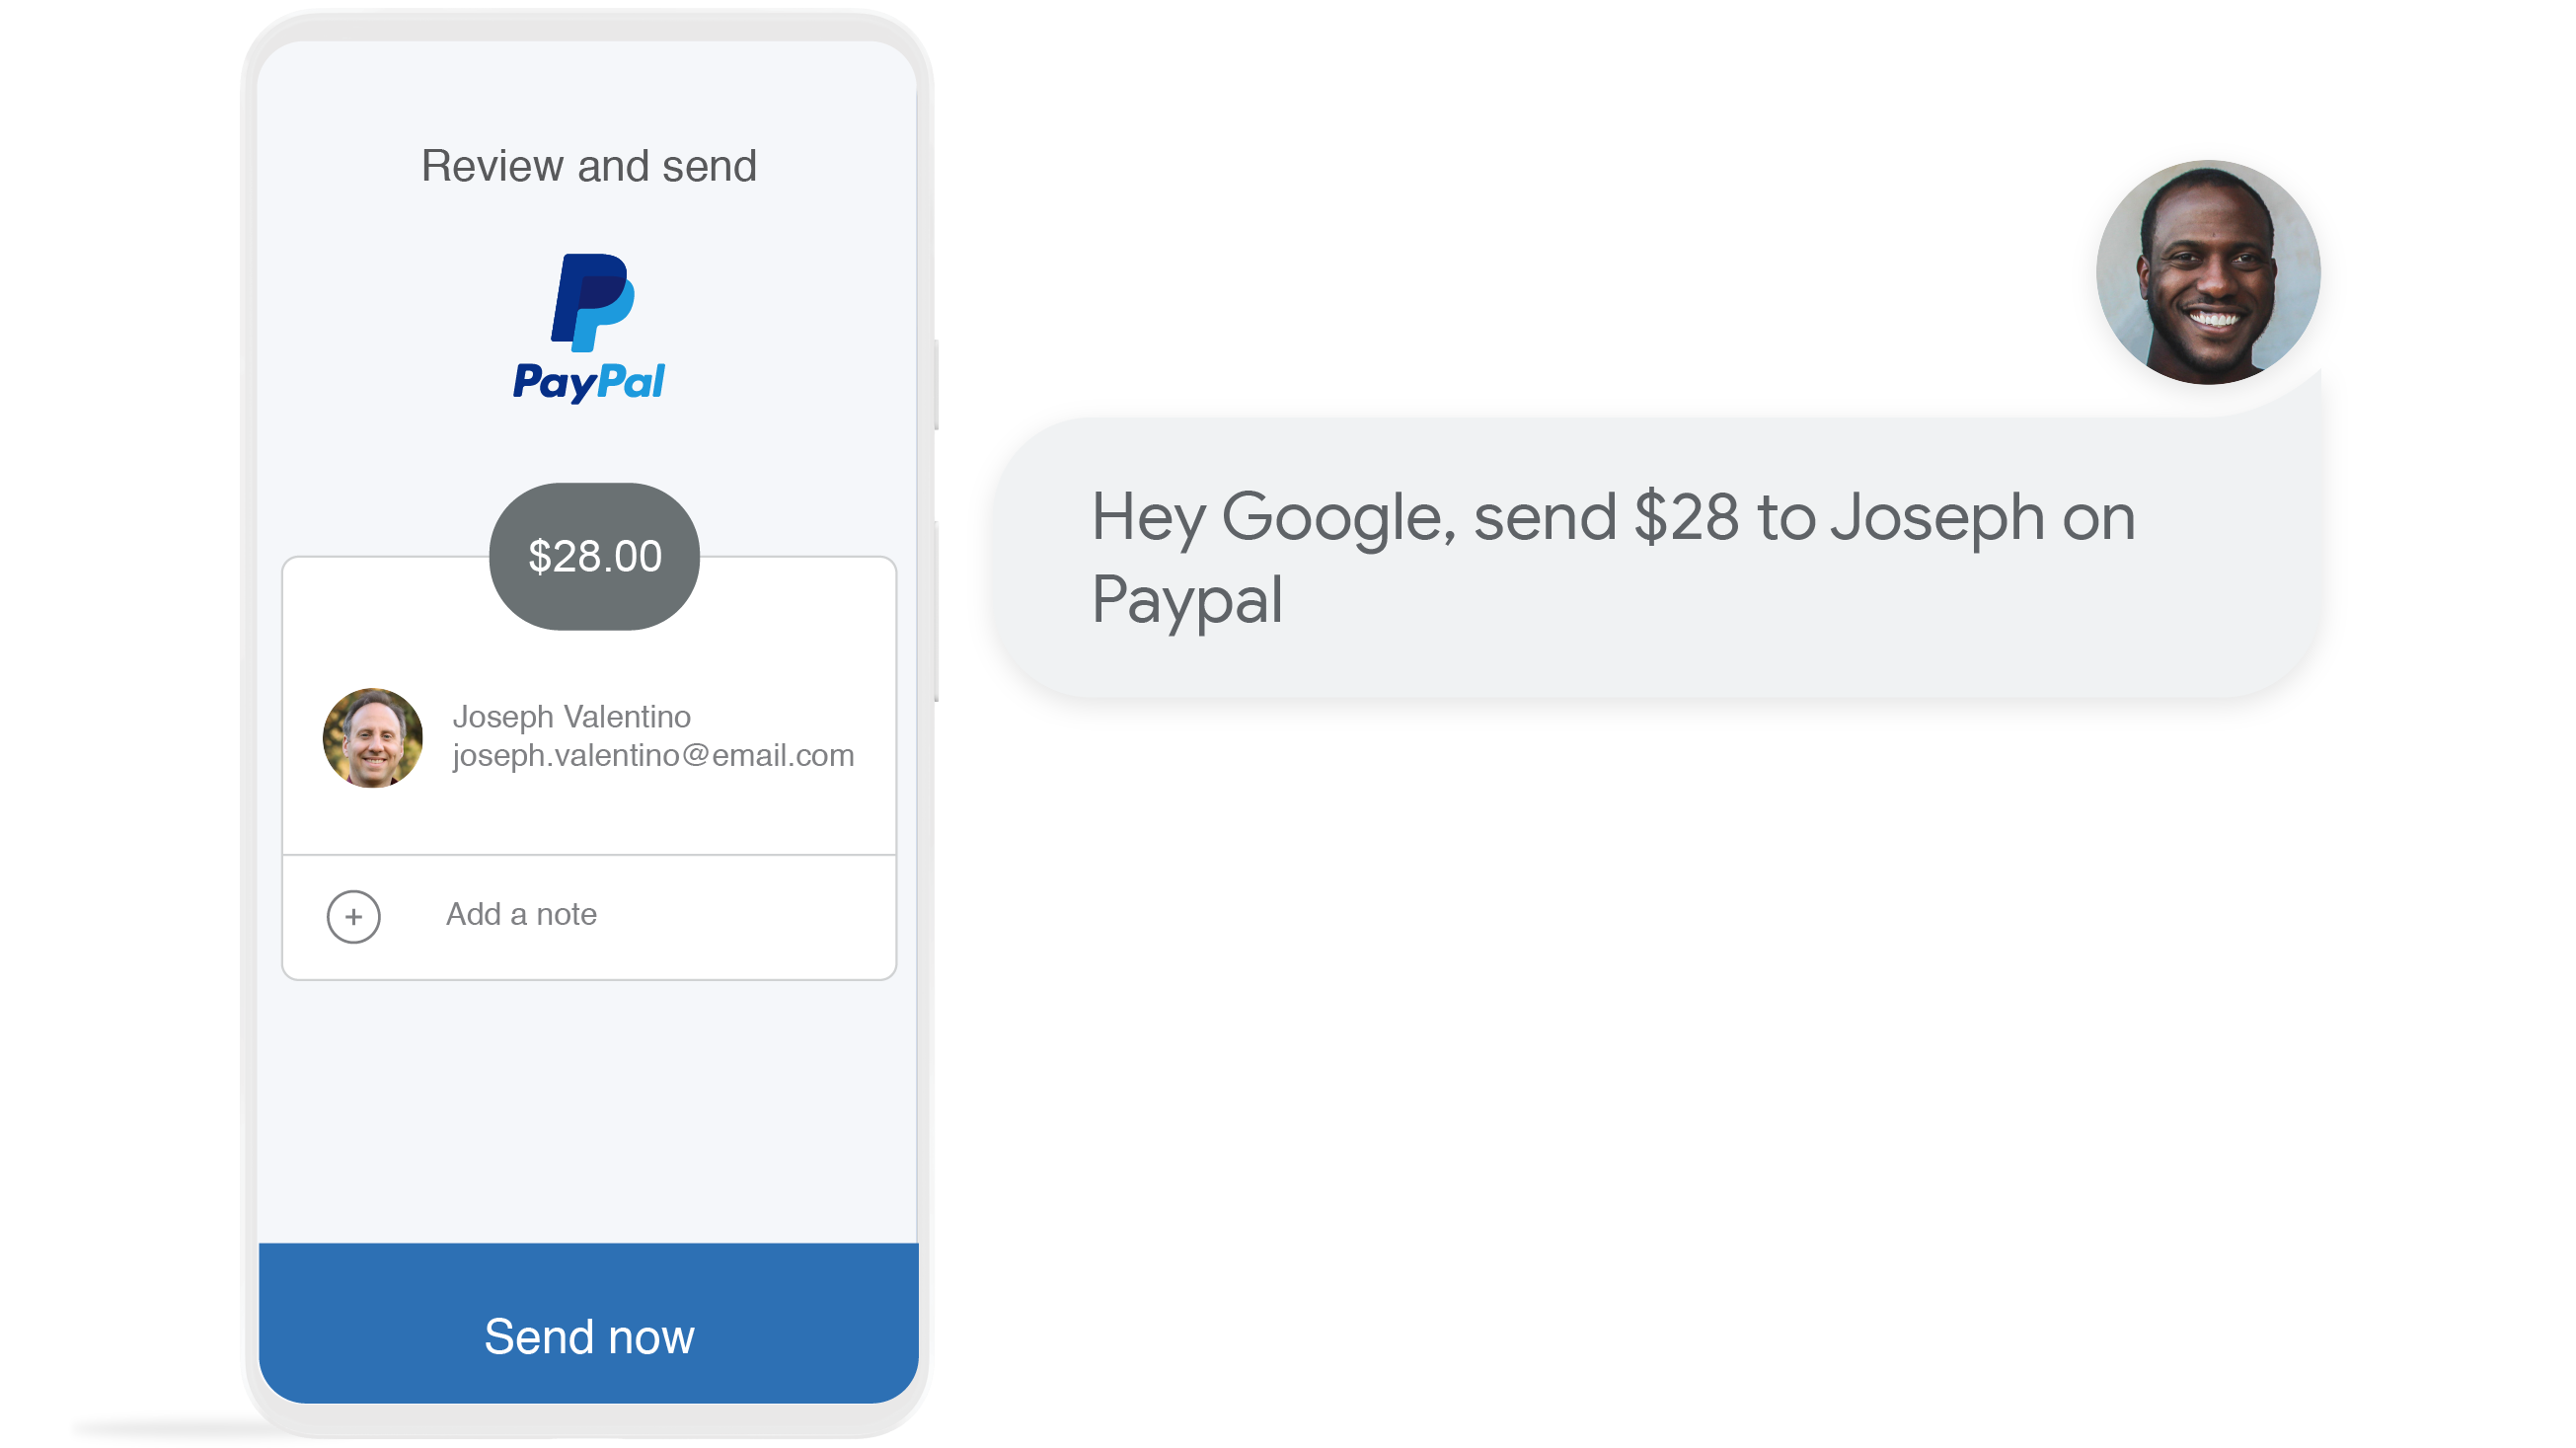Click the "$28" amount in the voice command
Image resolution: width=2576 pixels, height=1448 pixels.
click(x=1685, y=518)
